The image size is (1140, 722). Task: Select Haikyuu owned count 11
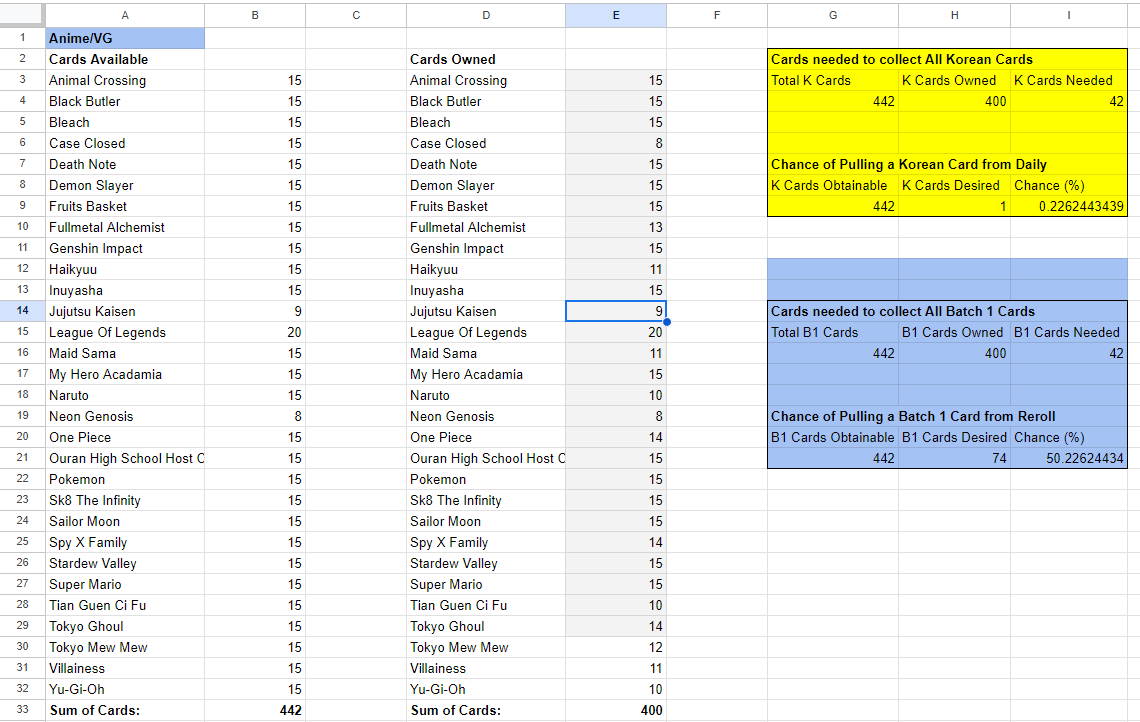(x=616, y=270)
